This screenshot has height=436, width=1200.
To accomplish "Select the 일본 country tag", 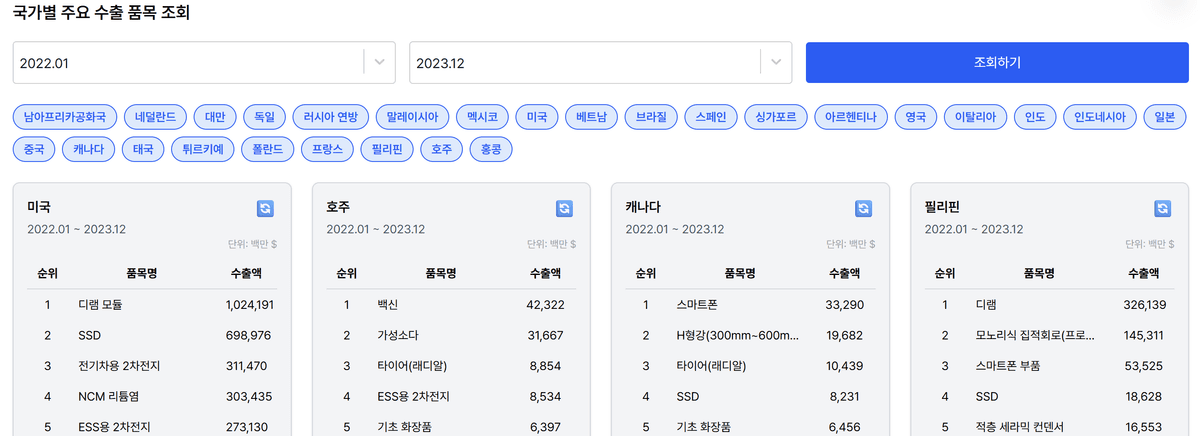I will tap(1164, 117).
